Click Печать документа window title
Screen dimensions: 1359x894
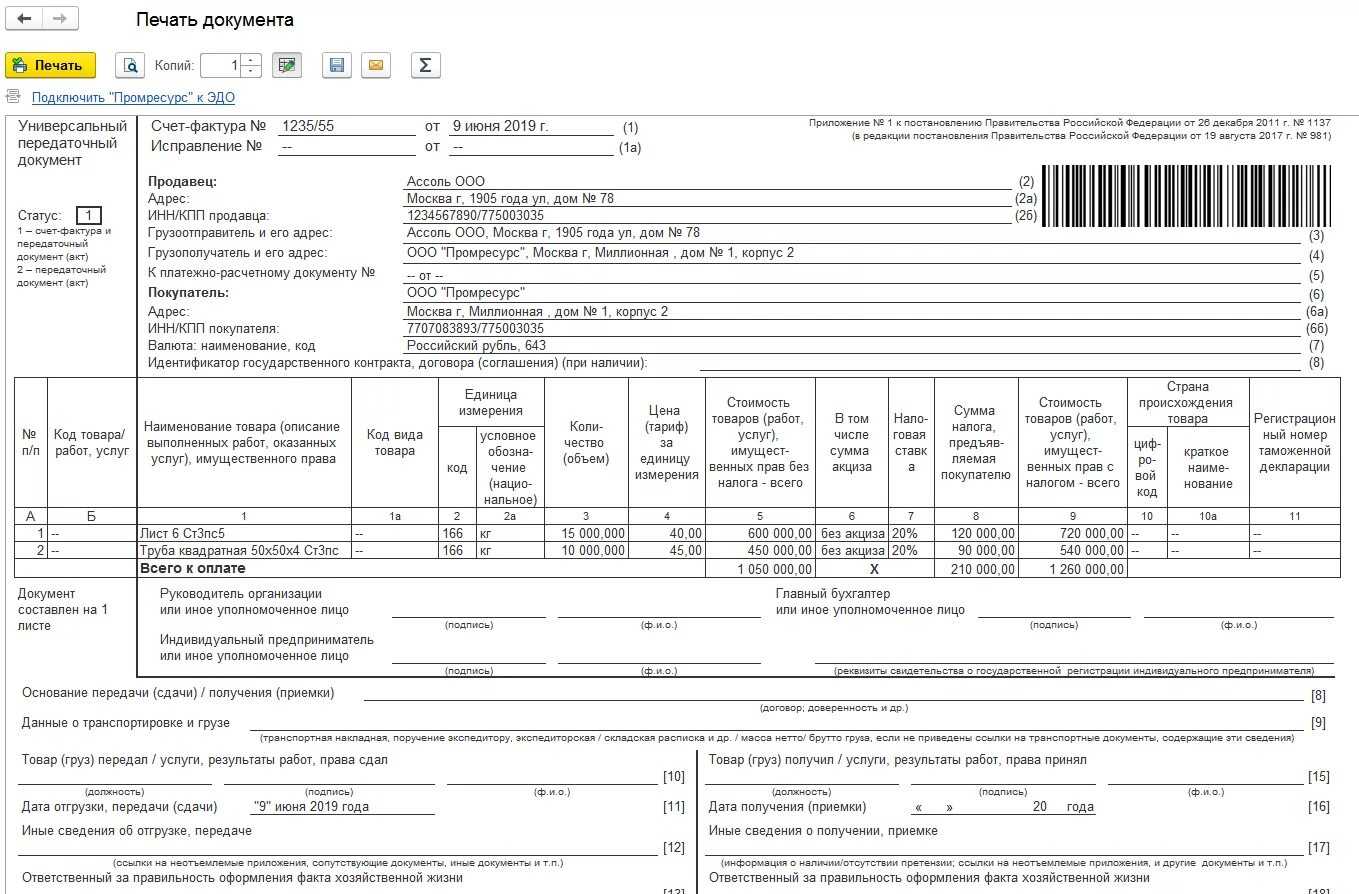pyautogui.click(x=215, y=20)
